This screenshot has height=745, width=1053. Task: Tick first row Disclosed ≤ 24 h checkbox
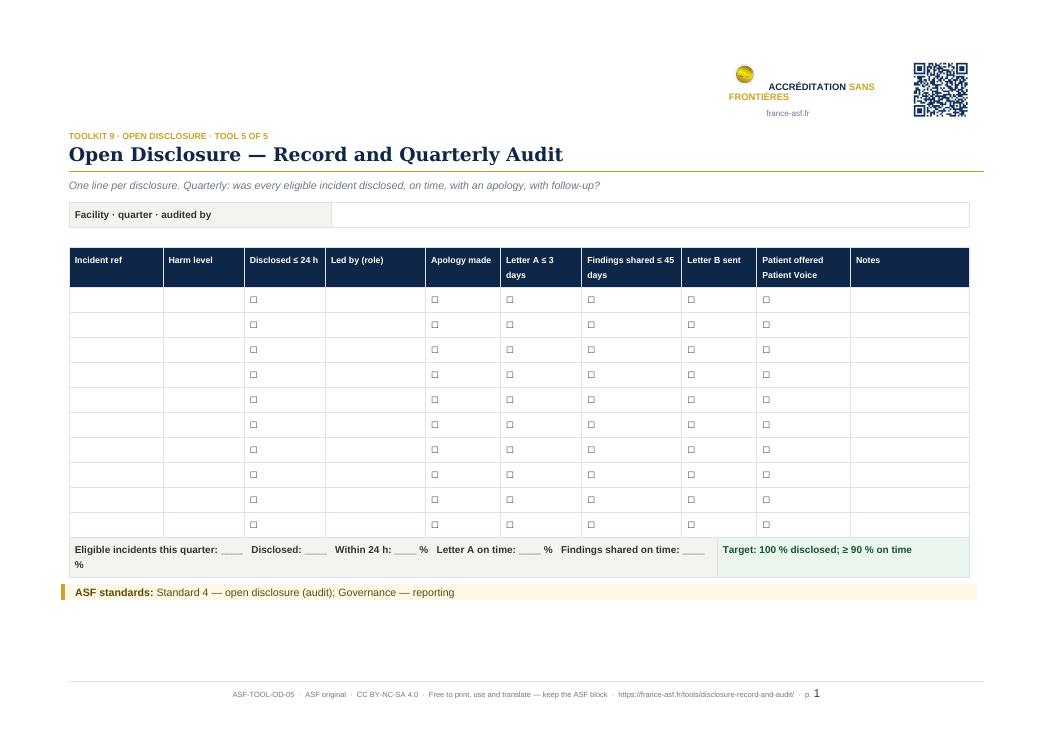(x=253, y=300)
